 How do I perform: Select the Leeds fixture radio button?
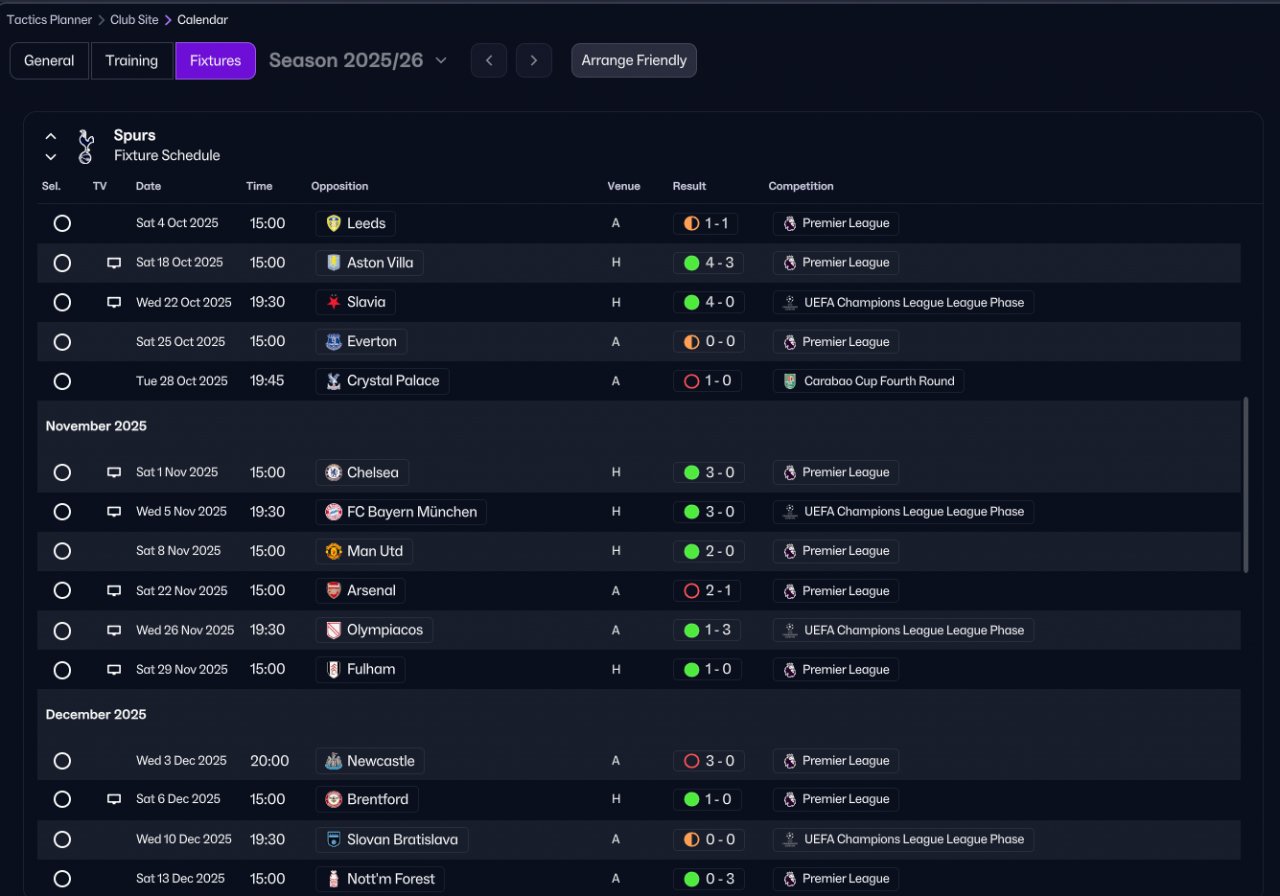tap(62, 223)
